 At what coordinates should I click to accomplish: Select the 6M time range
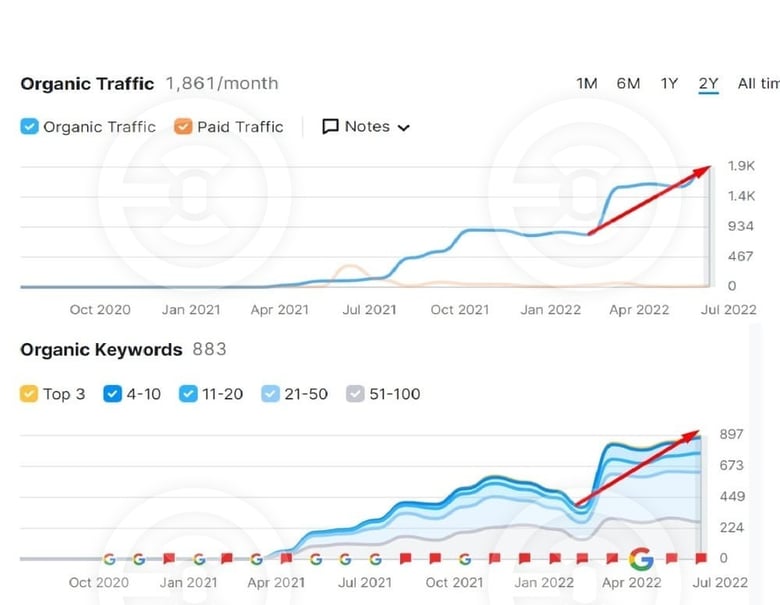628,84
